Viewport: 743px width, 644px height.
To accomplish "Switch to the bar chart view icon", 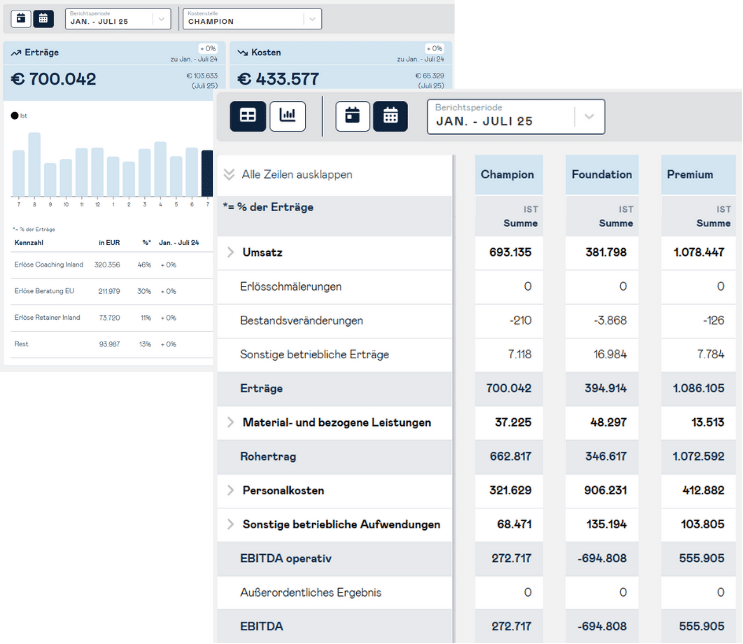I will [x=288, y=116].
